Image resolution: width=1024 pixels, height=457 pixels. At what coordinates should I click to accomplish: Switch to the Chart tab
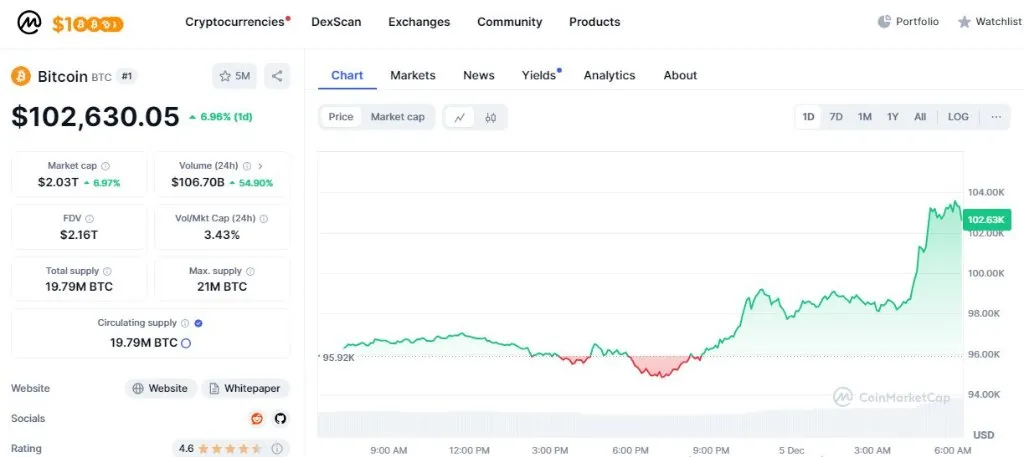(347, 76)
